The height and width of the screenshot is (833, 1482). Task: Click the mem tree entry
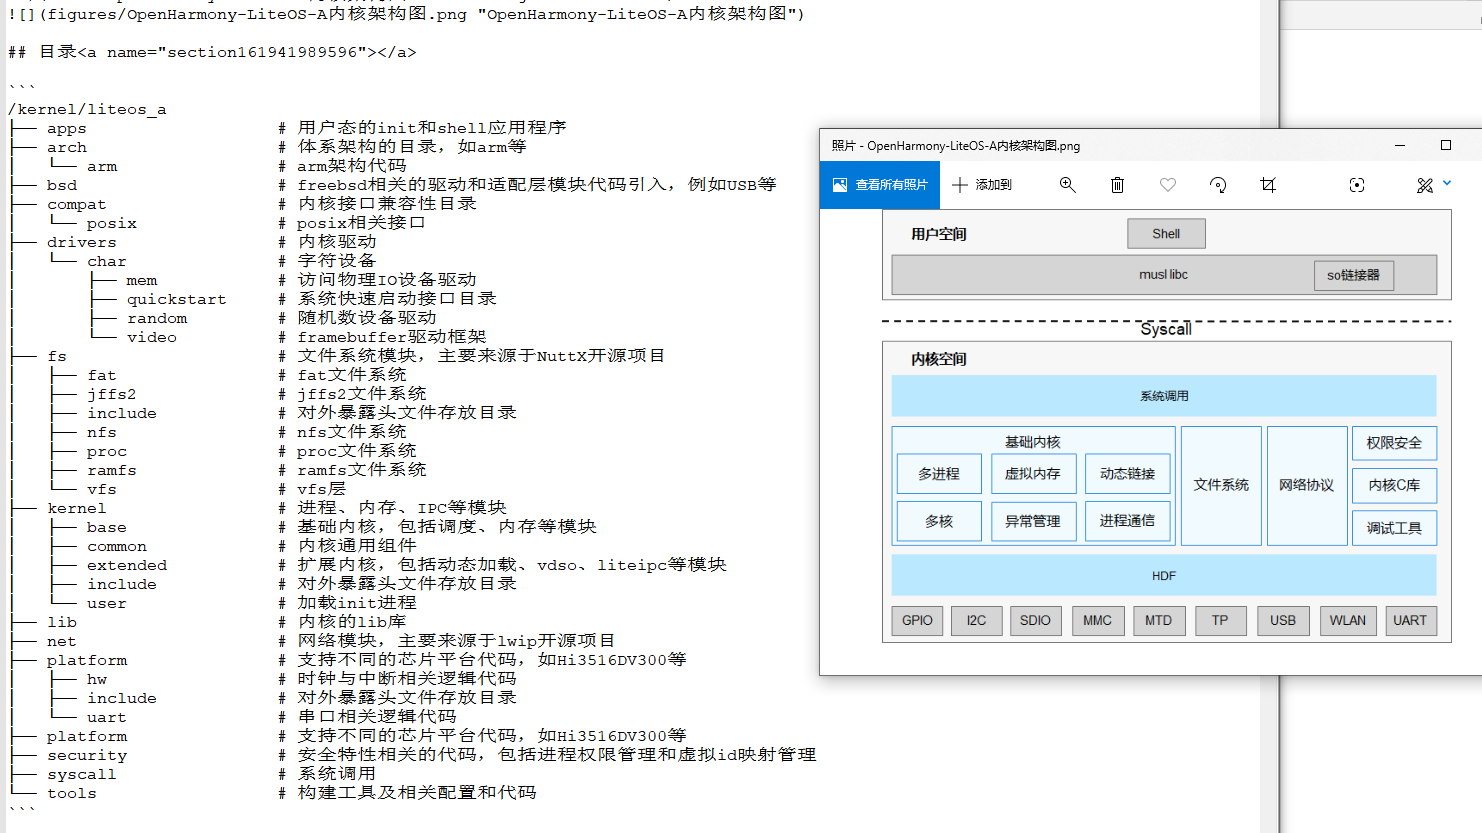click(142, 281)
